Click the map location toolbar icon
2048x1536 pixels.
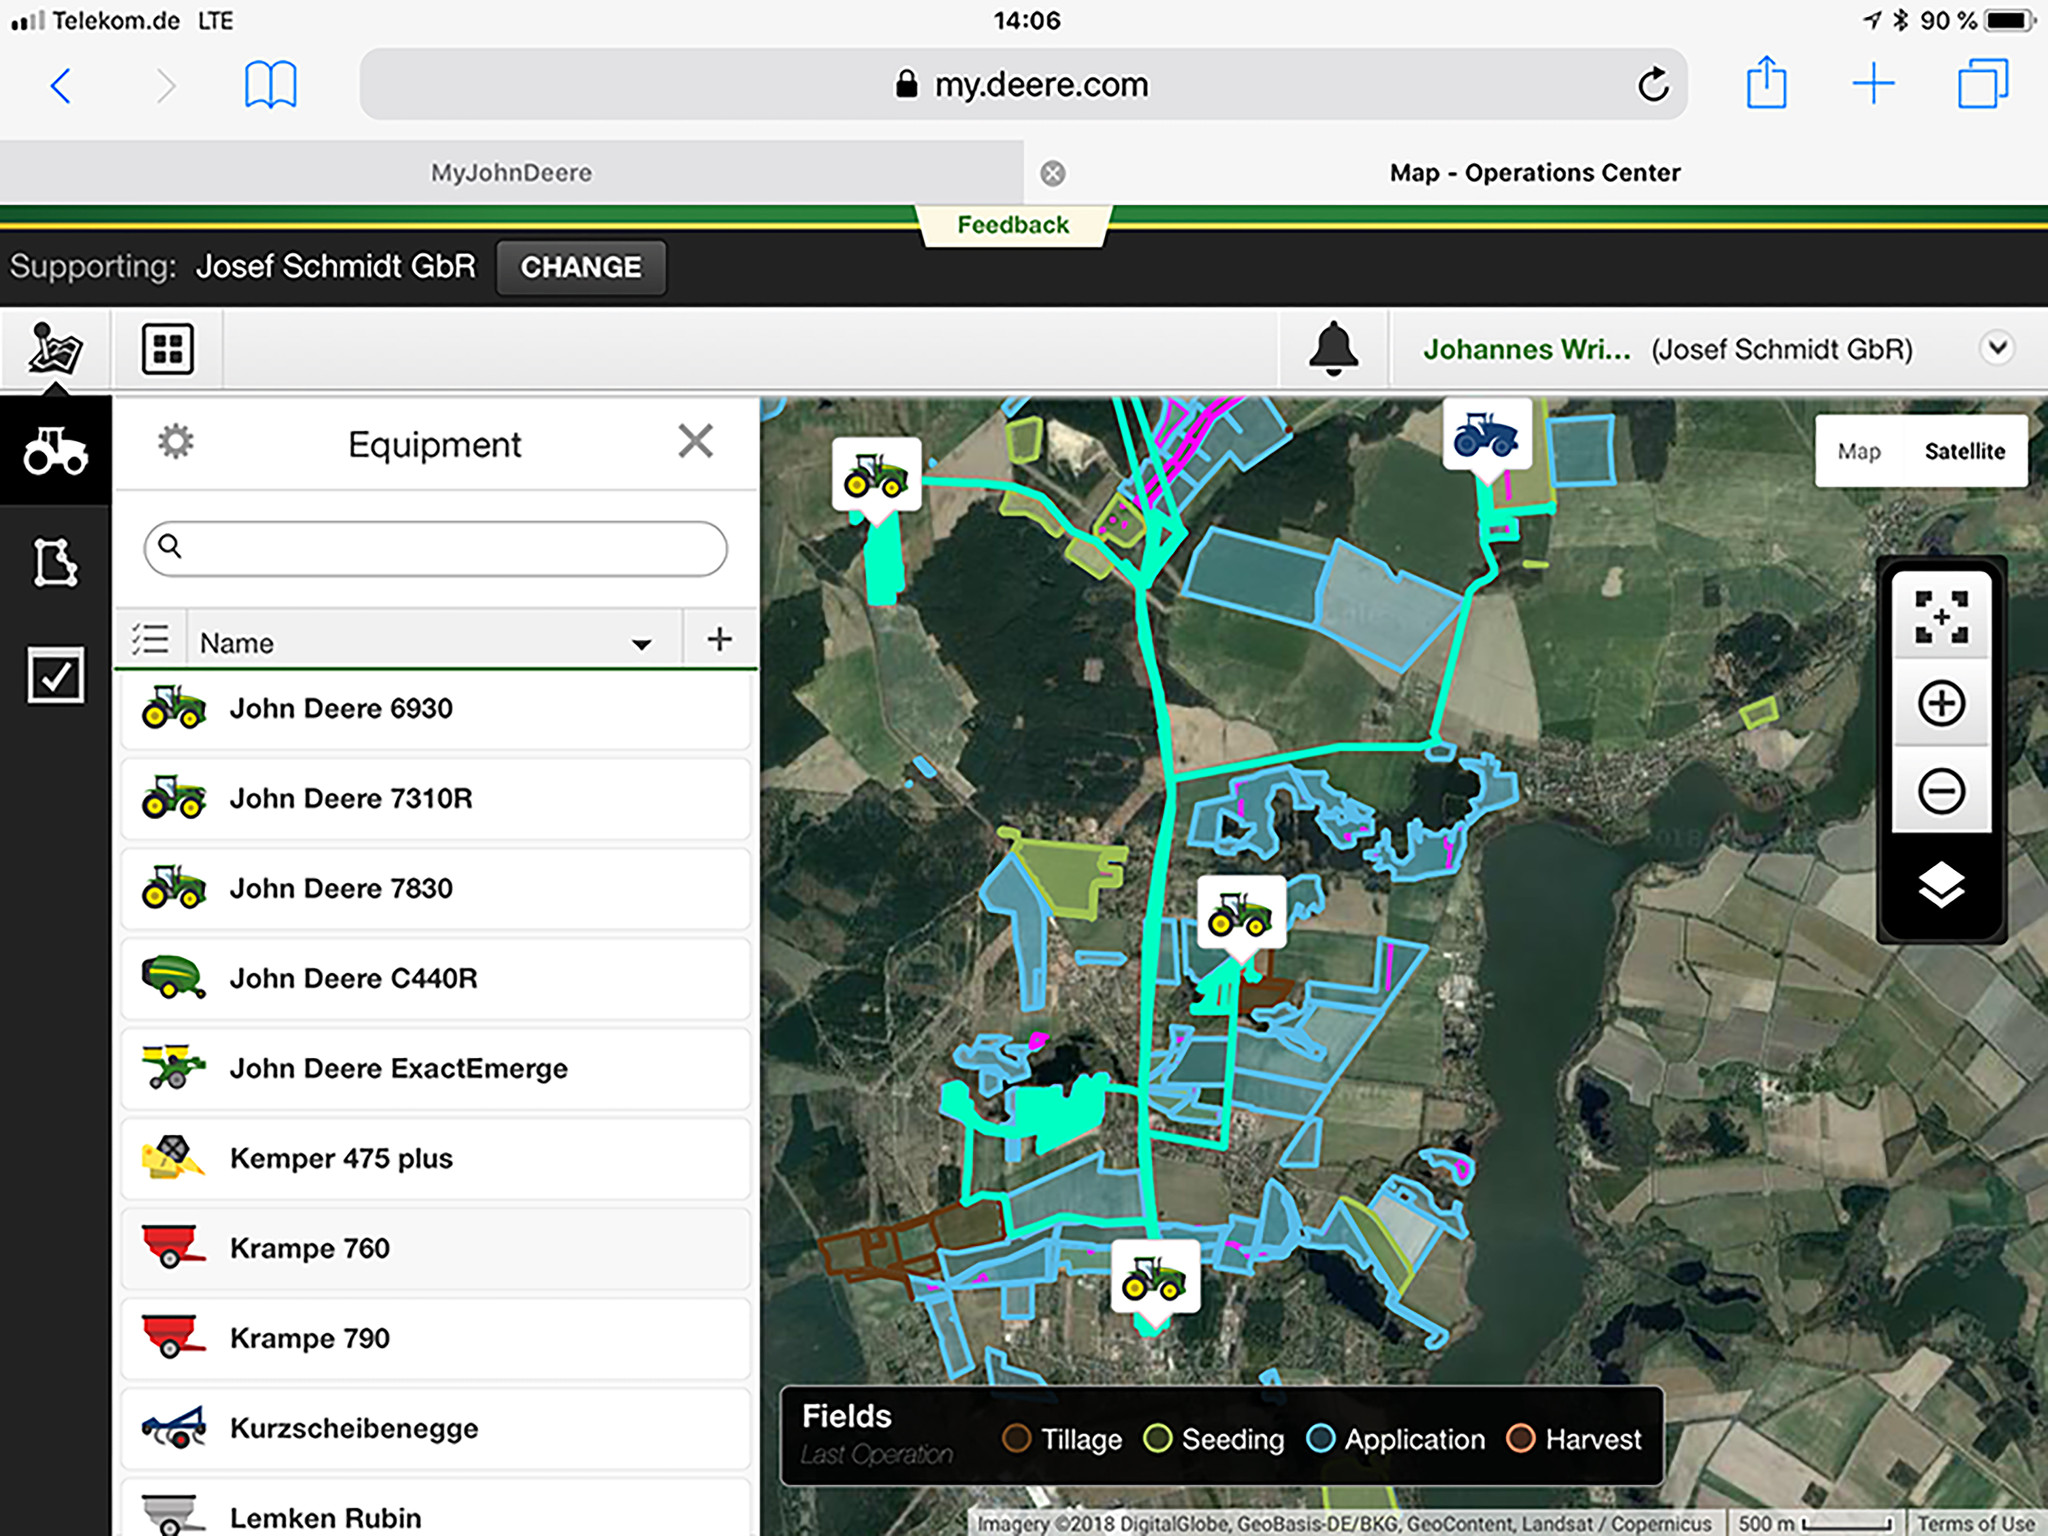[x=55, y=349]
